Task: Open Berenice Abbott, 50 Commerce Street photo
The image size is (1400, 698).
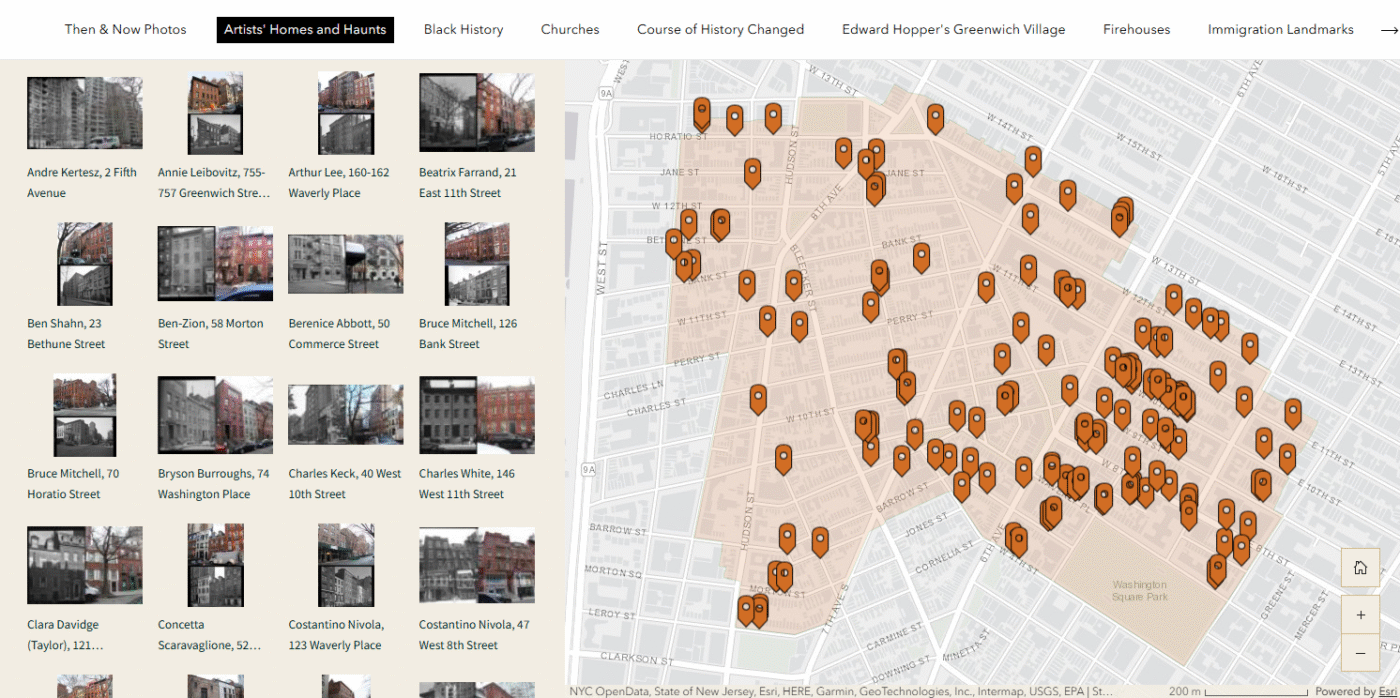Action: click(x=345, y=264)
